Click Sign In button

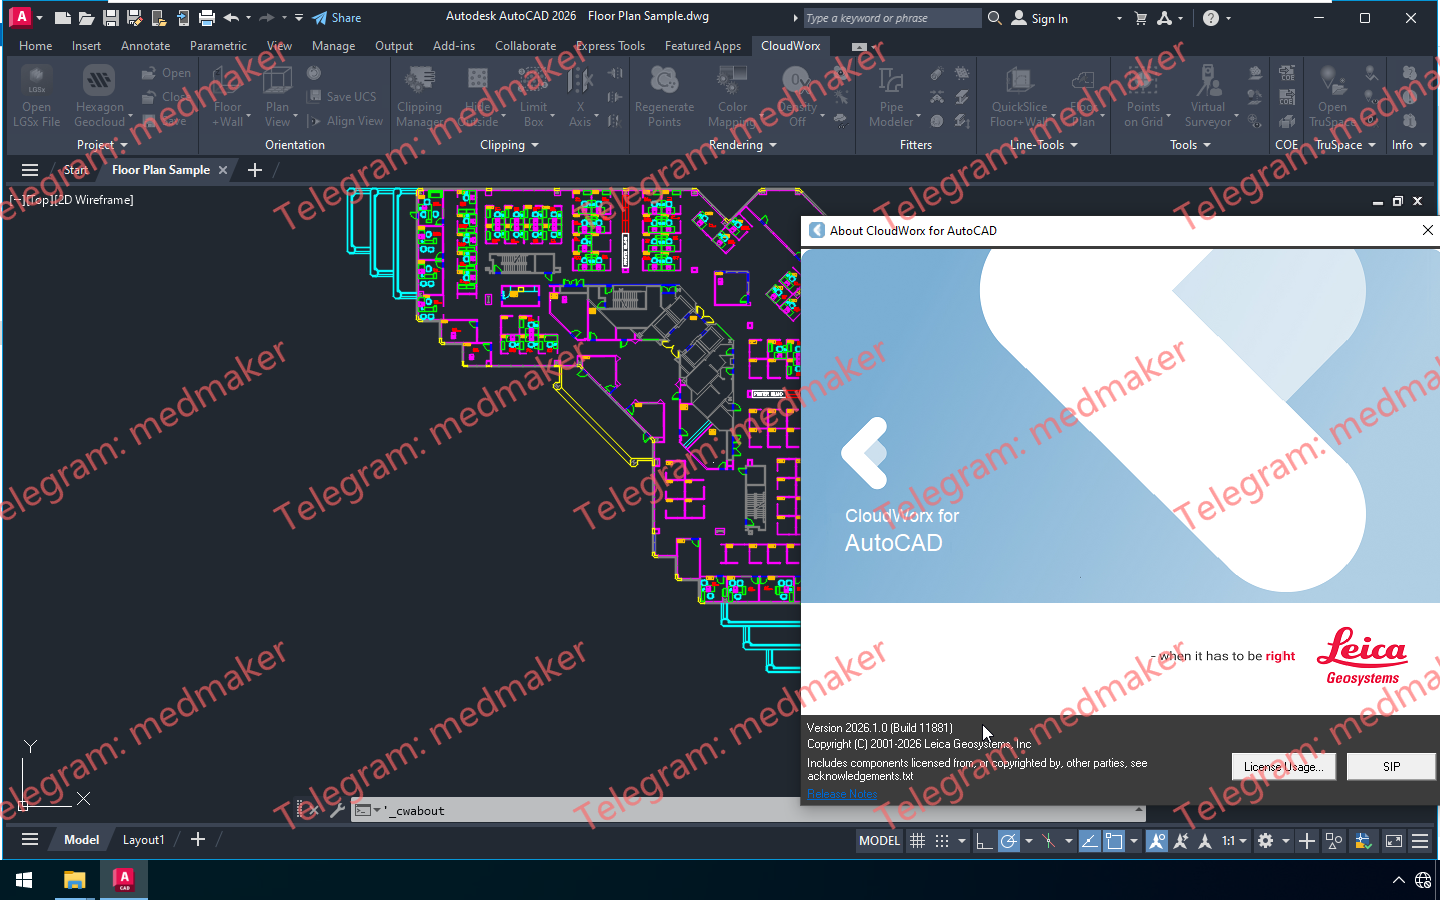click(1040, 18)
